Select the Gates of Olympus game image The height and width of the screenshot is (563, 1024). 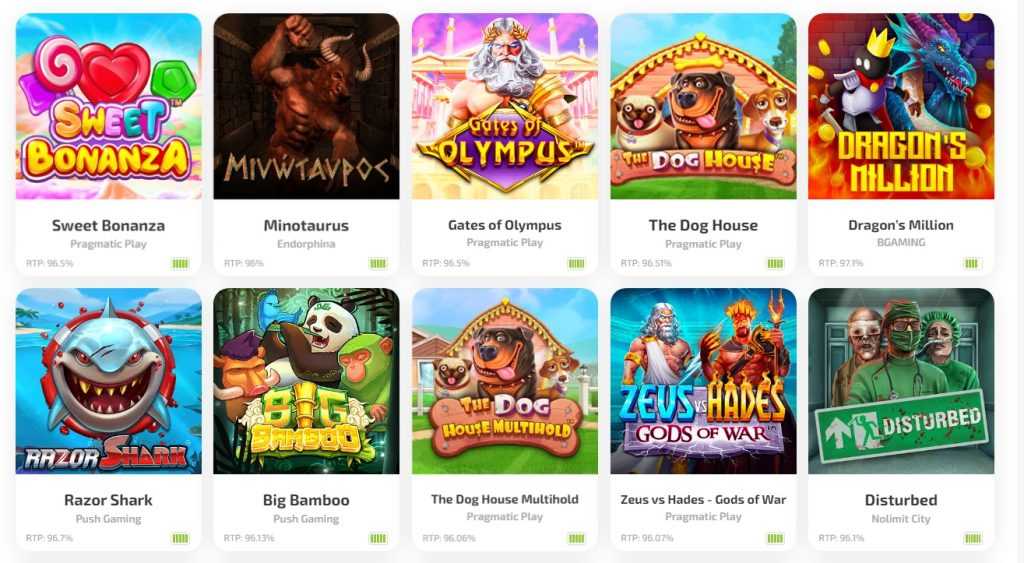click(x=505, y=106)
